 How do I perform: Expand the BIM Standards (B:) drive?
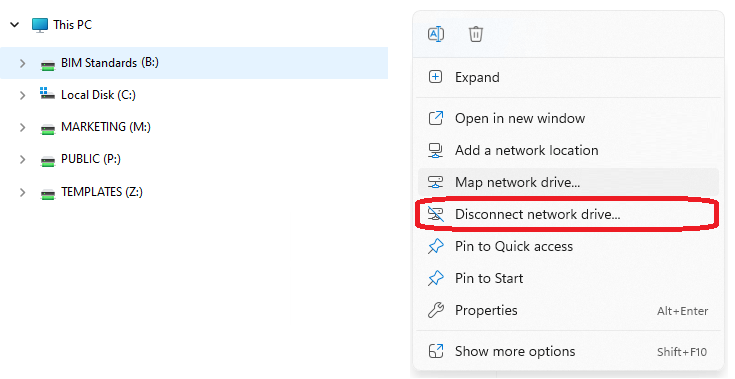22,63
